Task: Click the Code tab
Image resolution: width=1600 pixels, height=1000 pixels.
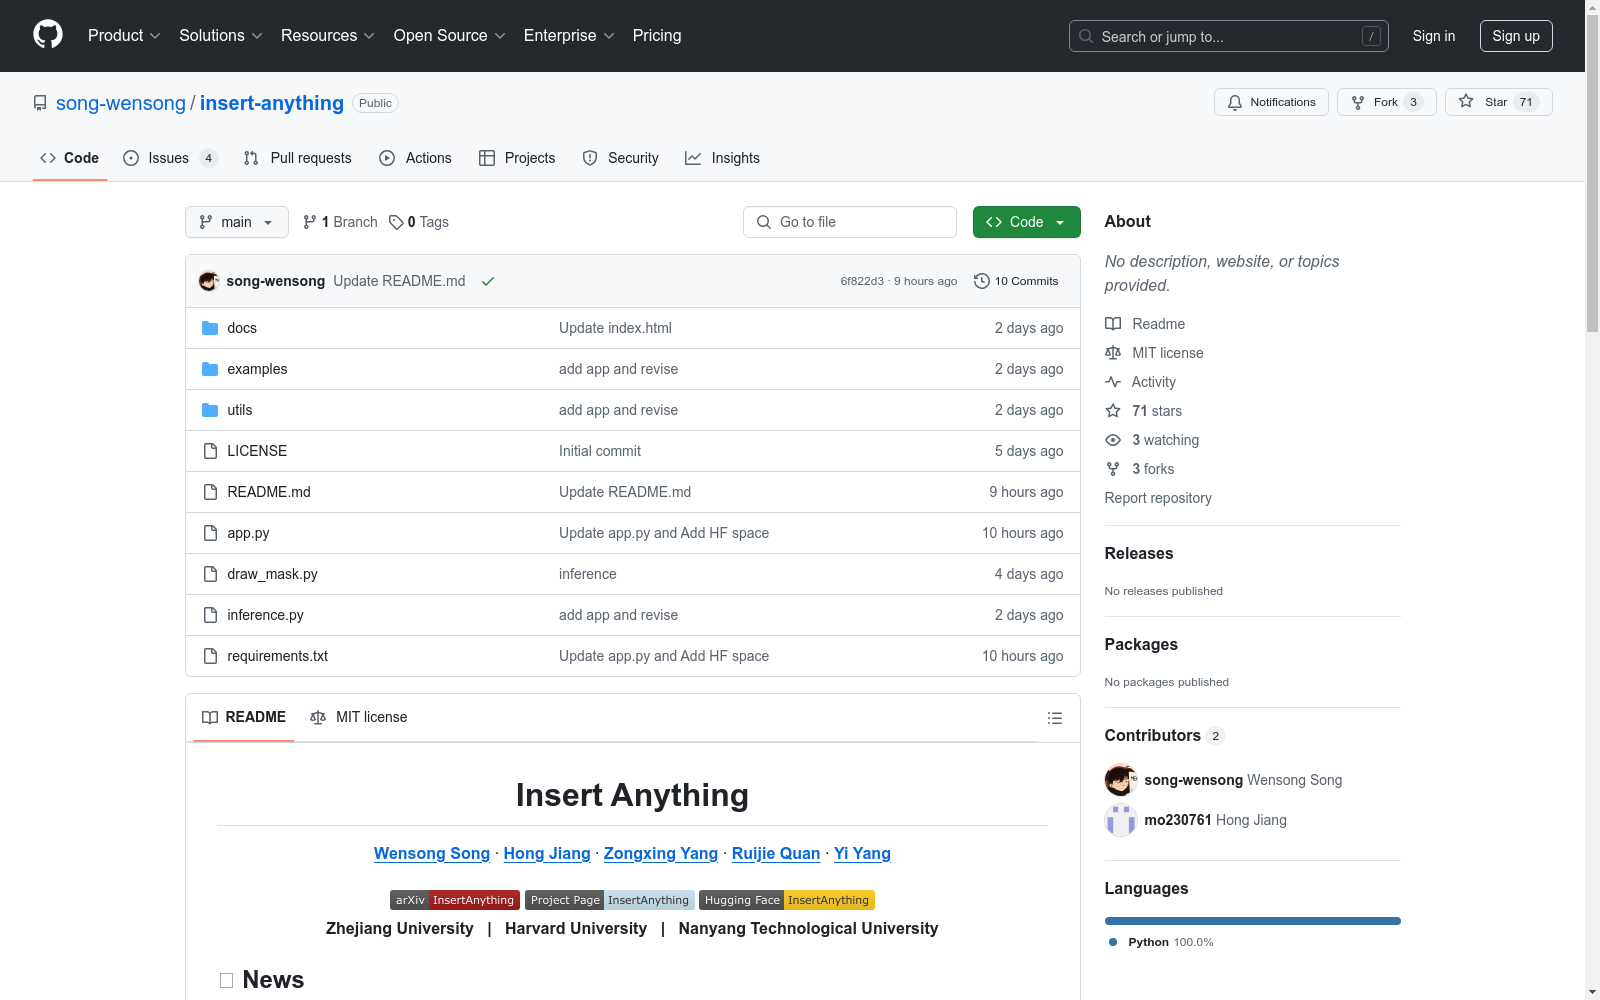Action: (x=70, y=158)
